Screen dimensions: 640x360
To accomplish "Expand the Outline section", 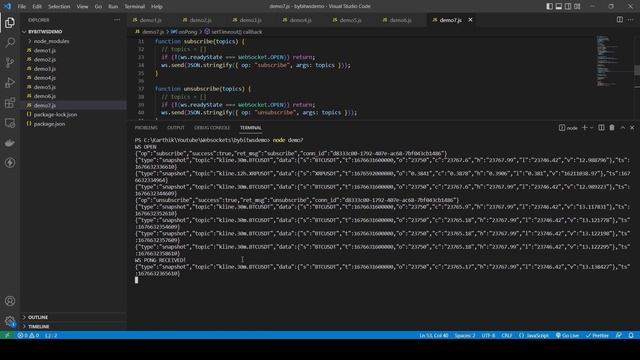I will 73,317.
